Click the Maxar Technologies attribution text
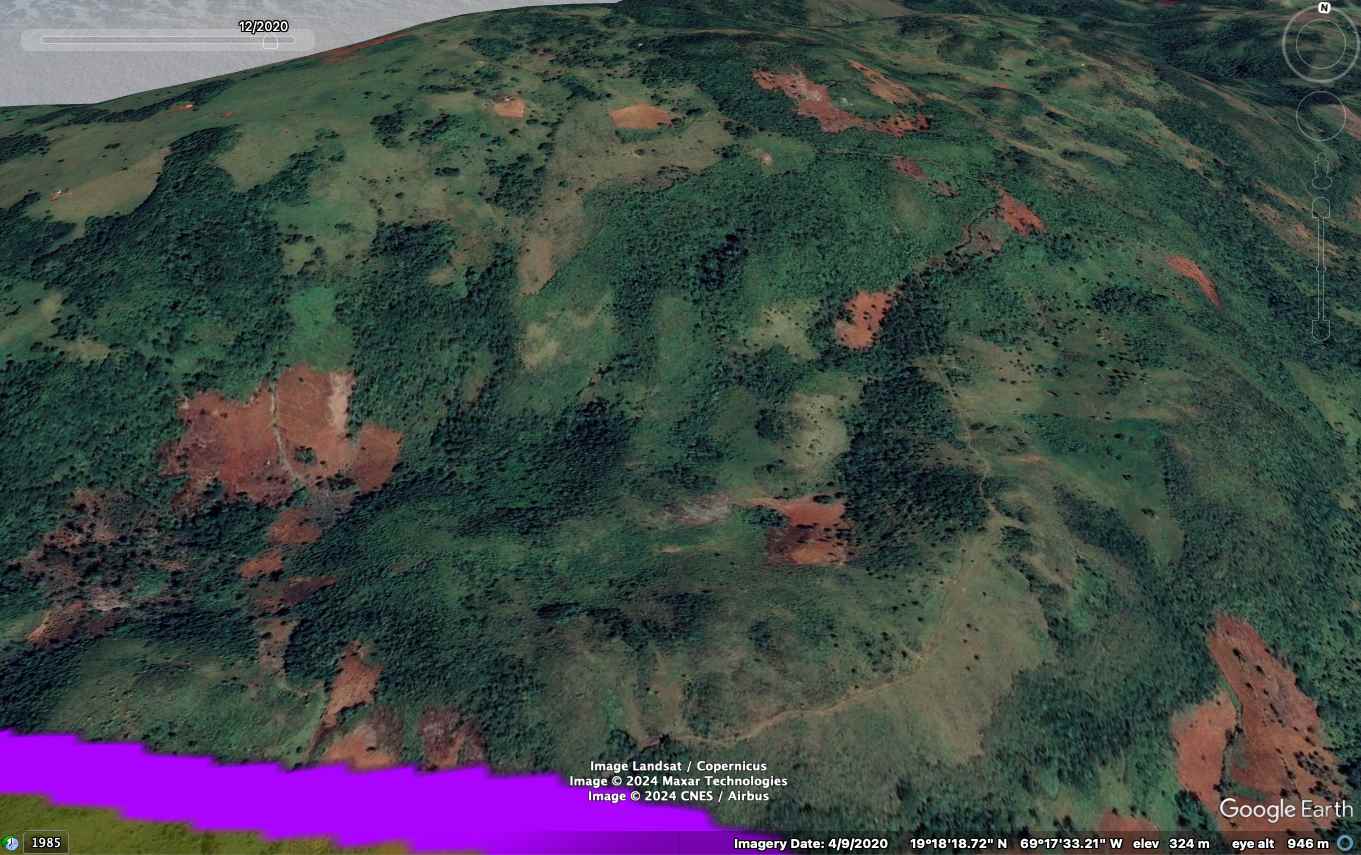Screen dimensions: 1361x855 tap(678, 781)
